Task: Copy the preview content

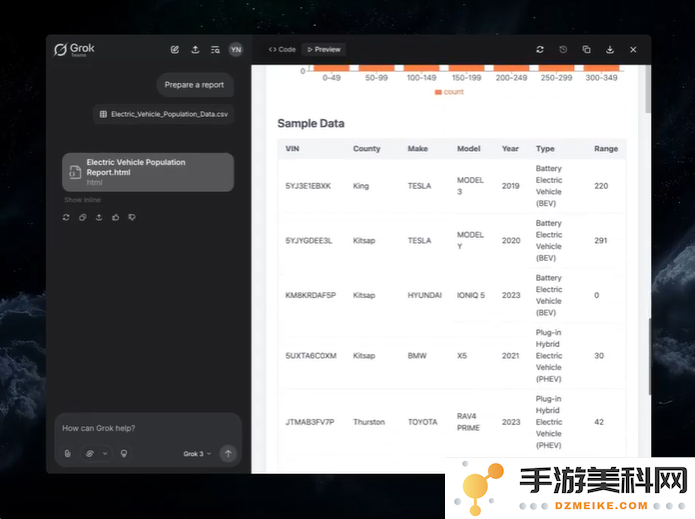Action: point(586,50)
